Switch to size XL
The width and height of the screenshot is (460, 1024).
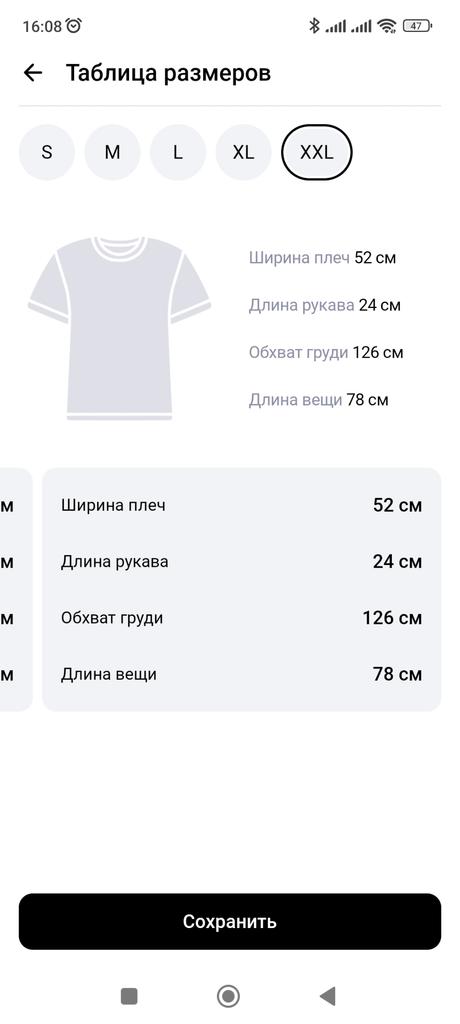coord(243,152)
